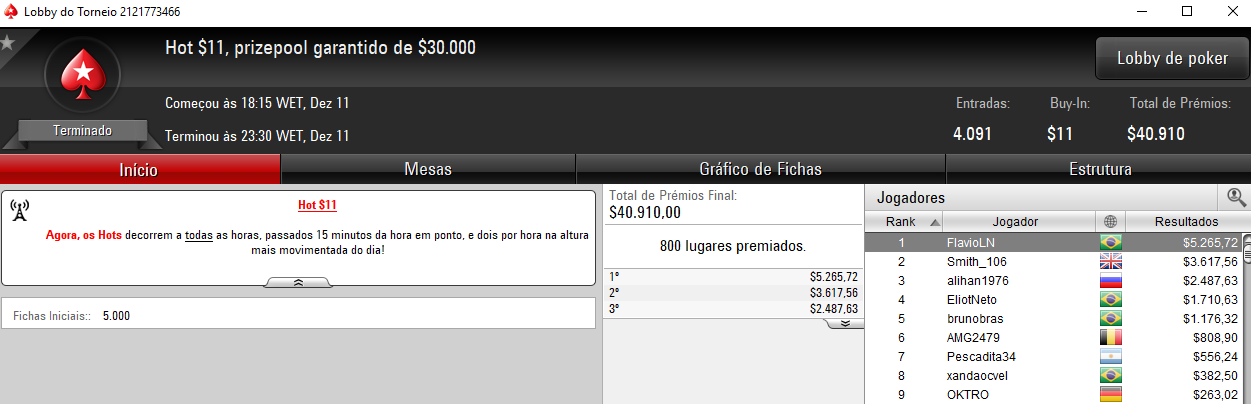Click the broadcast antenna announcement icon
The image size is (1251, 404).
point(19,211)
